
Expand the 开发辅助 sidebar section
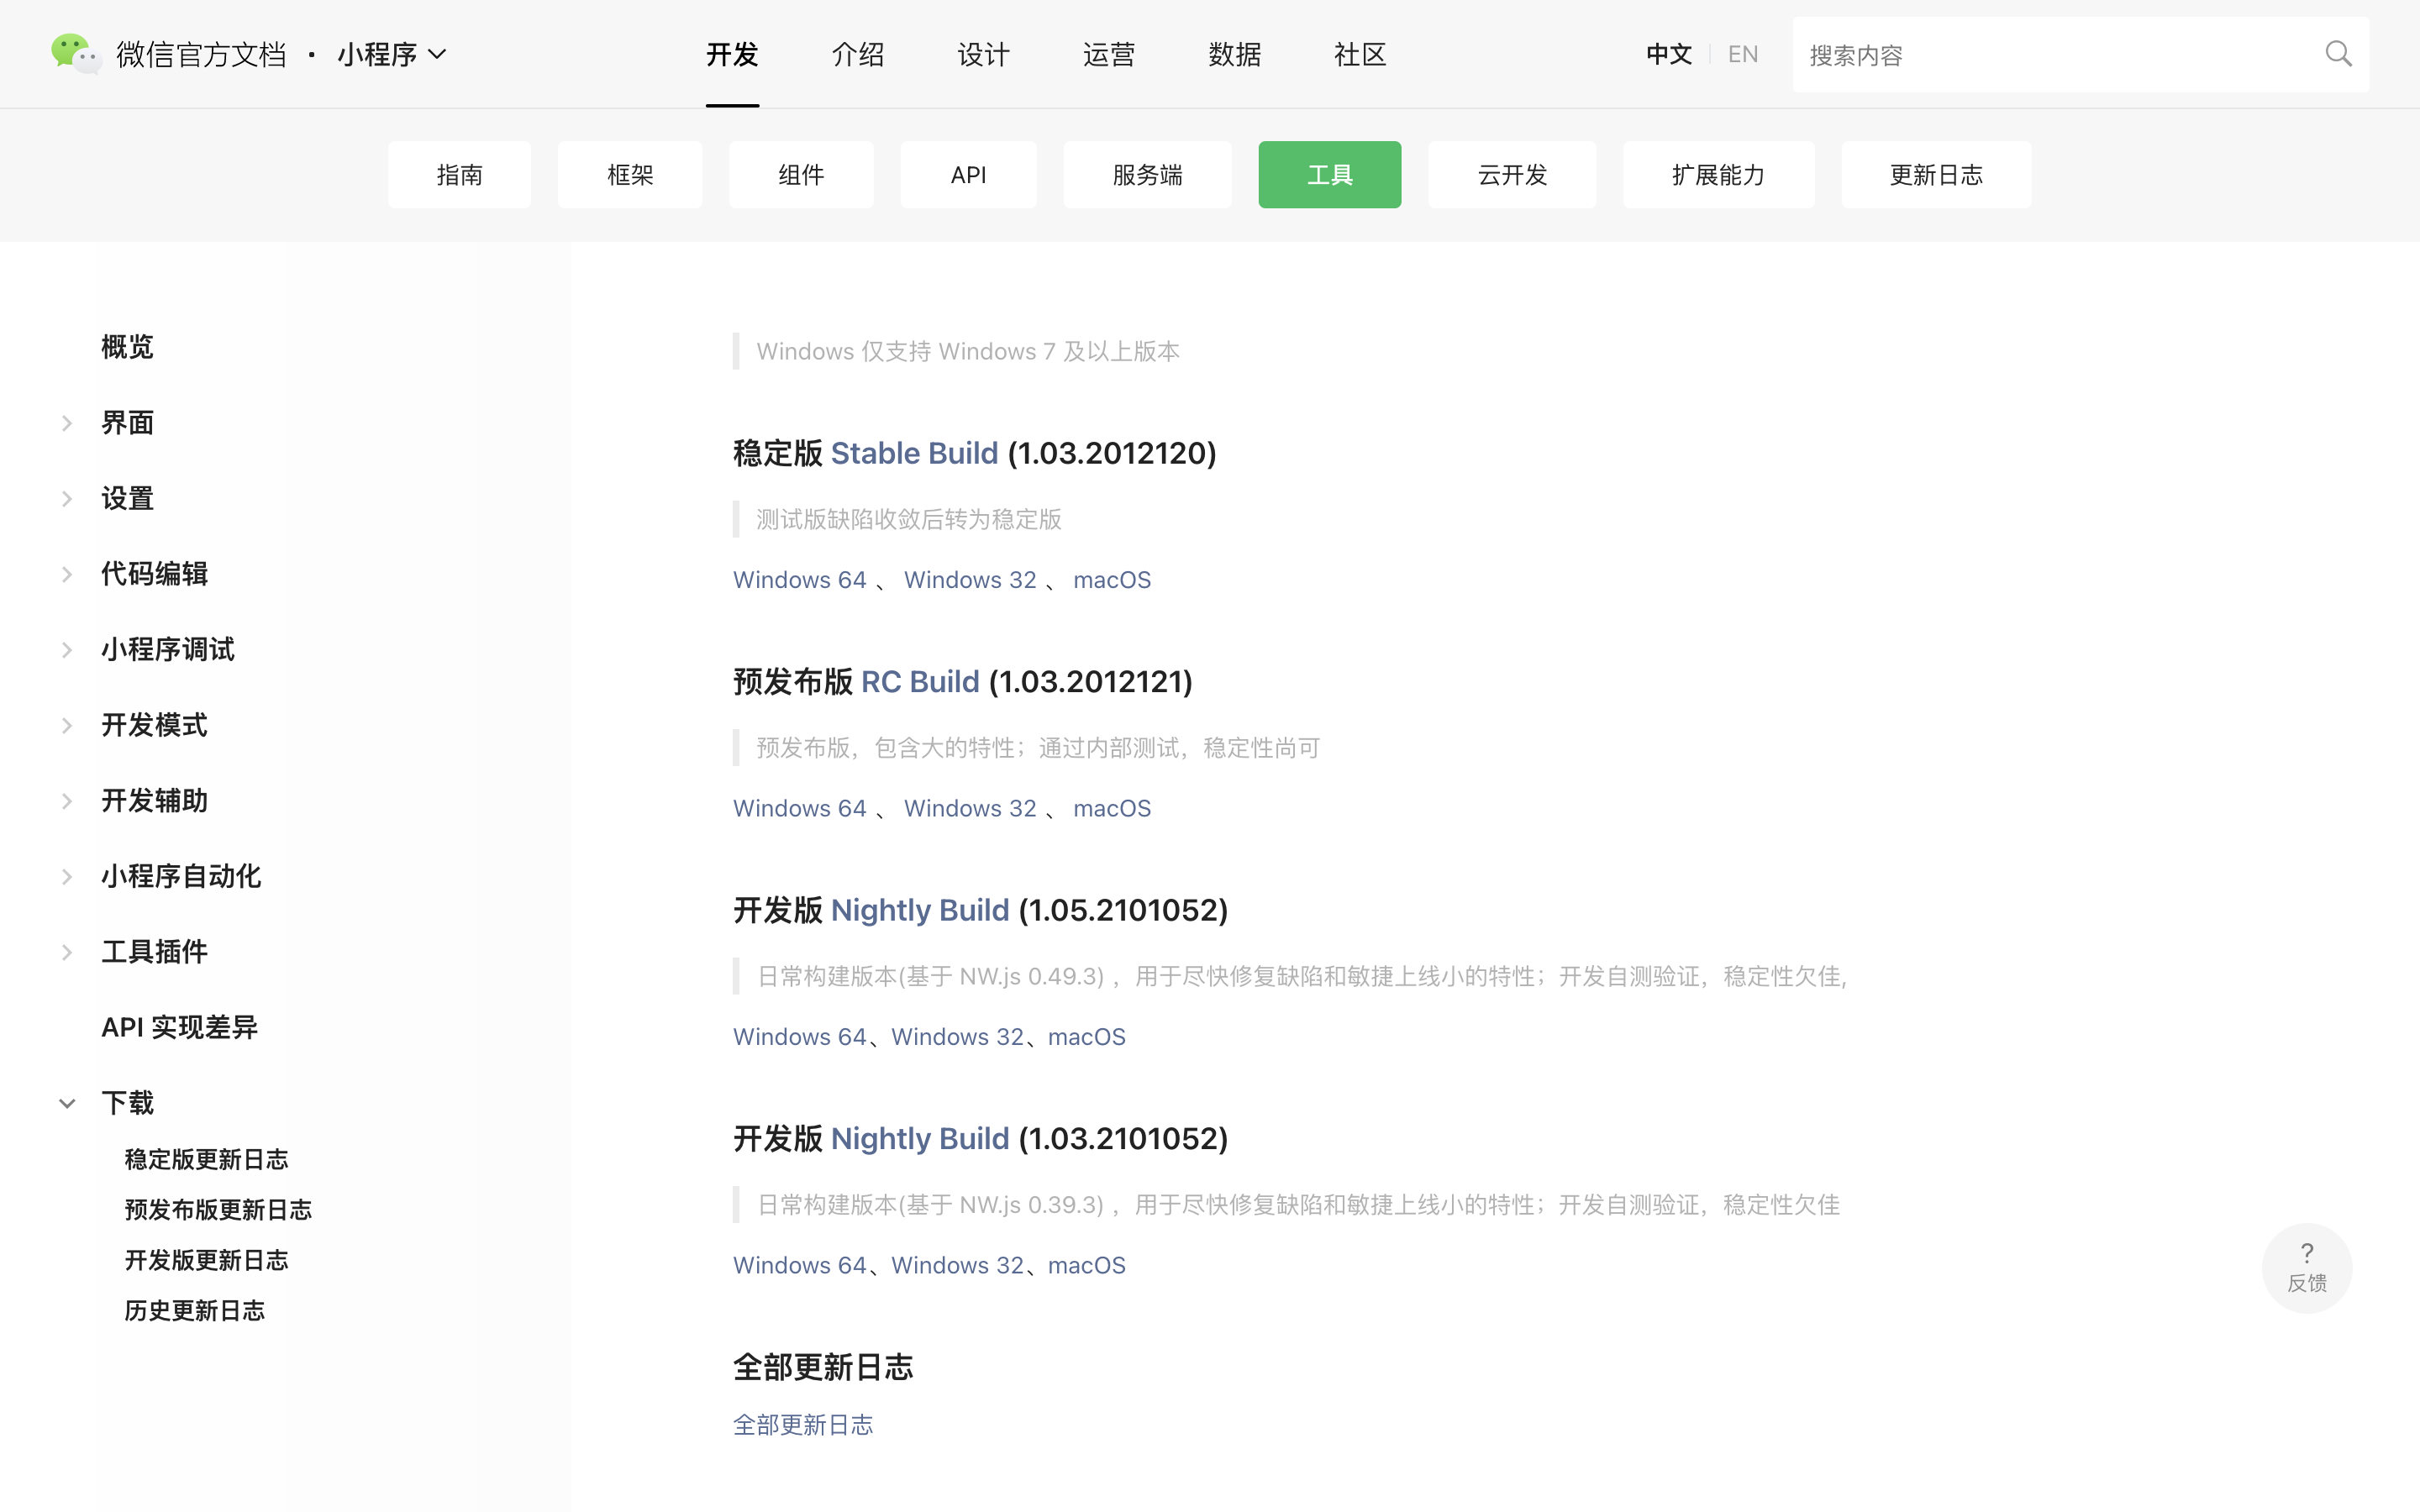67,801
